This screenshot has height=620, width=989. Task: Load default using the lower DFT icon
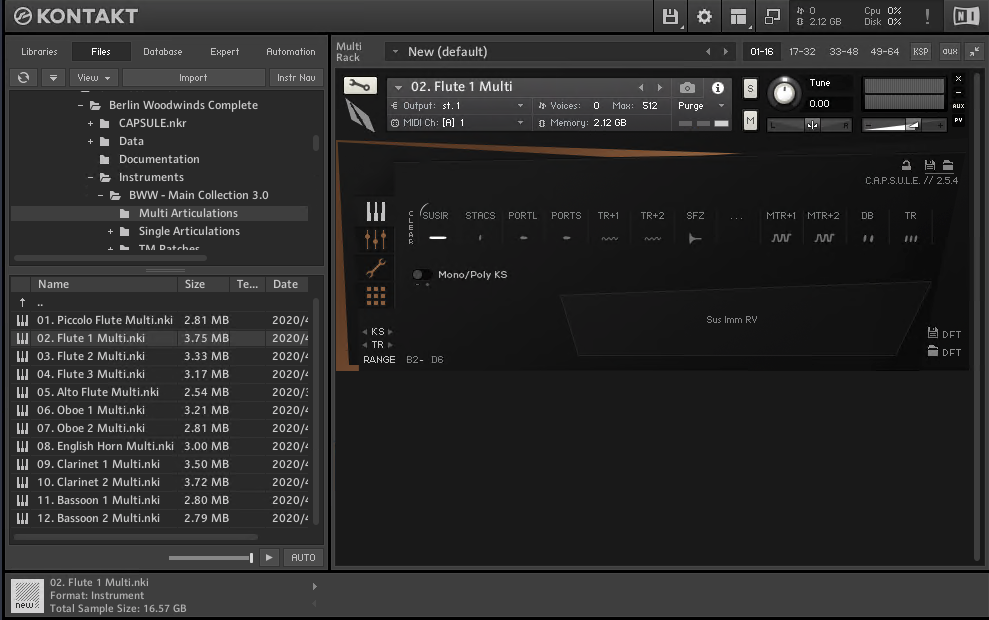click(x=933, y=351)
